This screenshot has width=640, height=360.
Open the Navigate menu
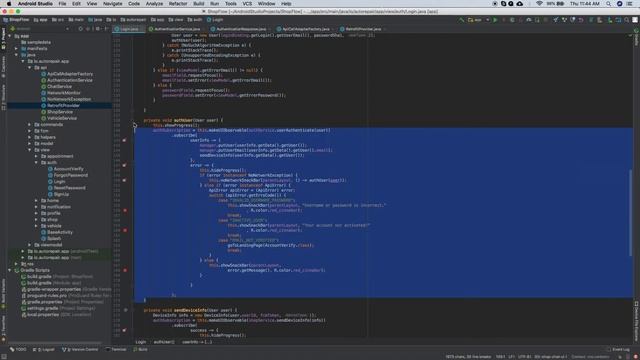(112, 4)
